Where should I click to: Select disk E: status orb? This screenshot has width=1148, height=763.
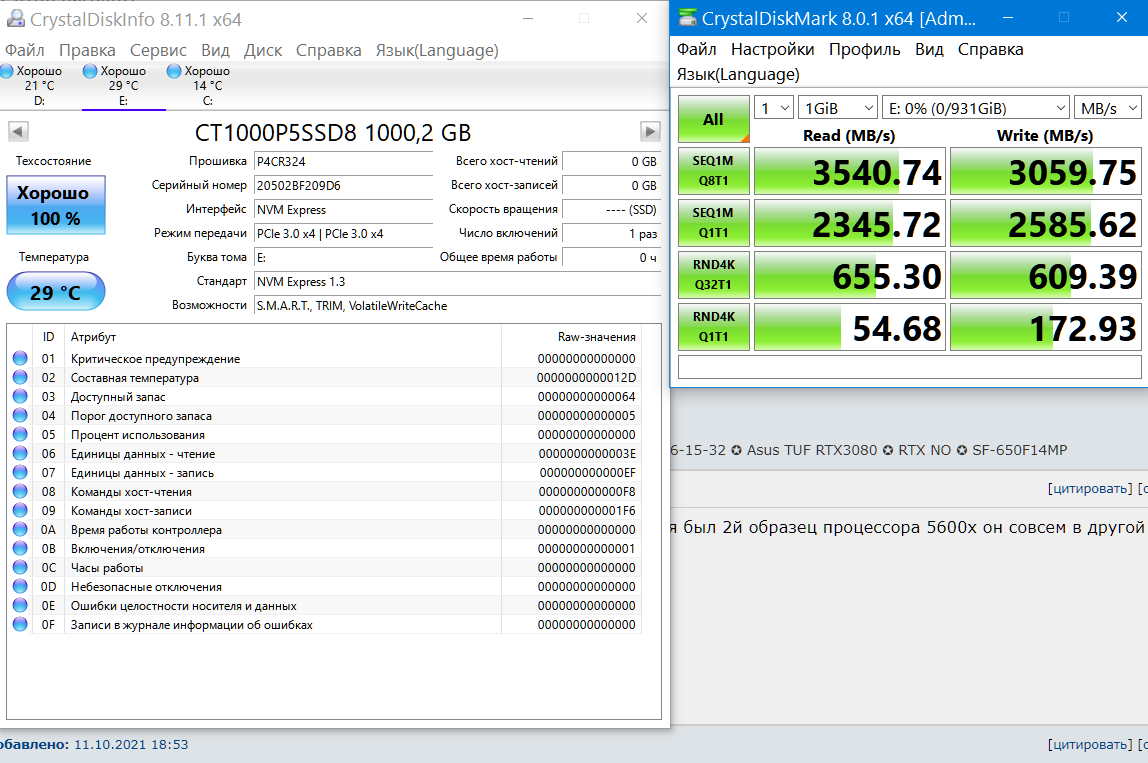tap(90, 71)
